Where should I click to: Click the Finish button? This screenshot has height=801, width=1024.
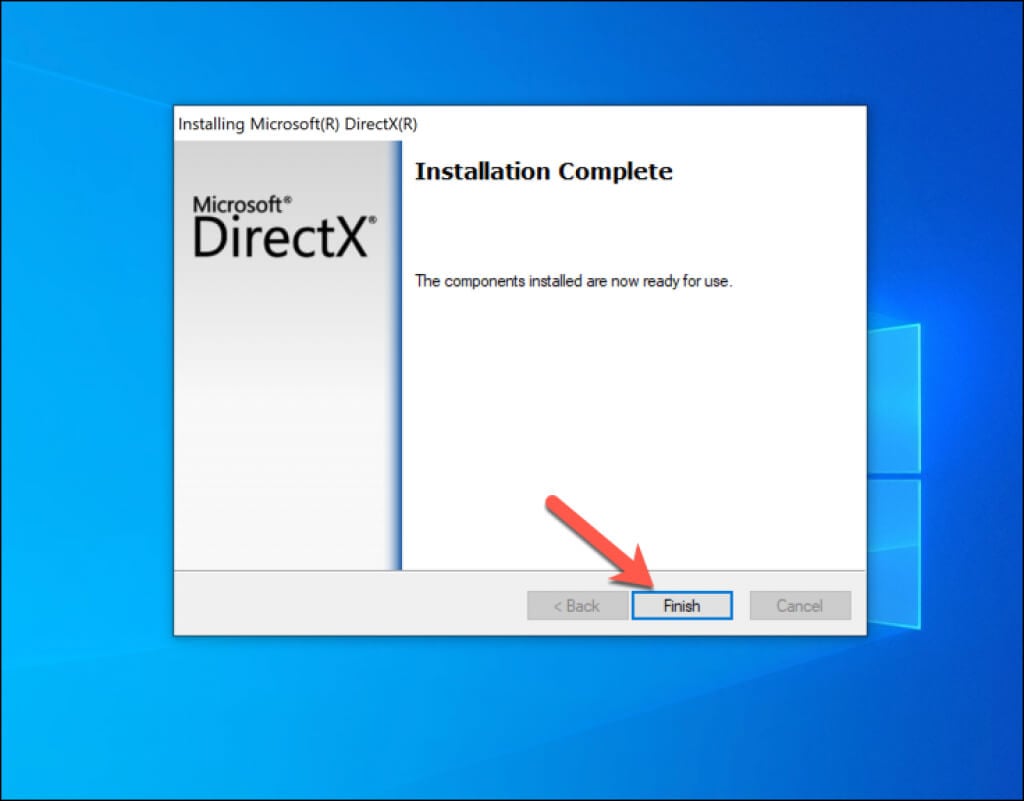tap(682, 606)
